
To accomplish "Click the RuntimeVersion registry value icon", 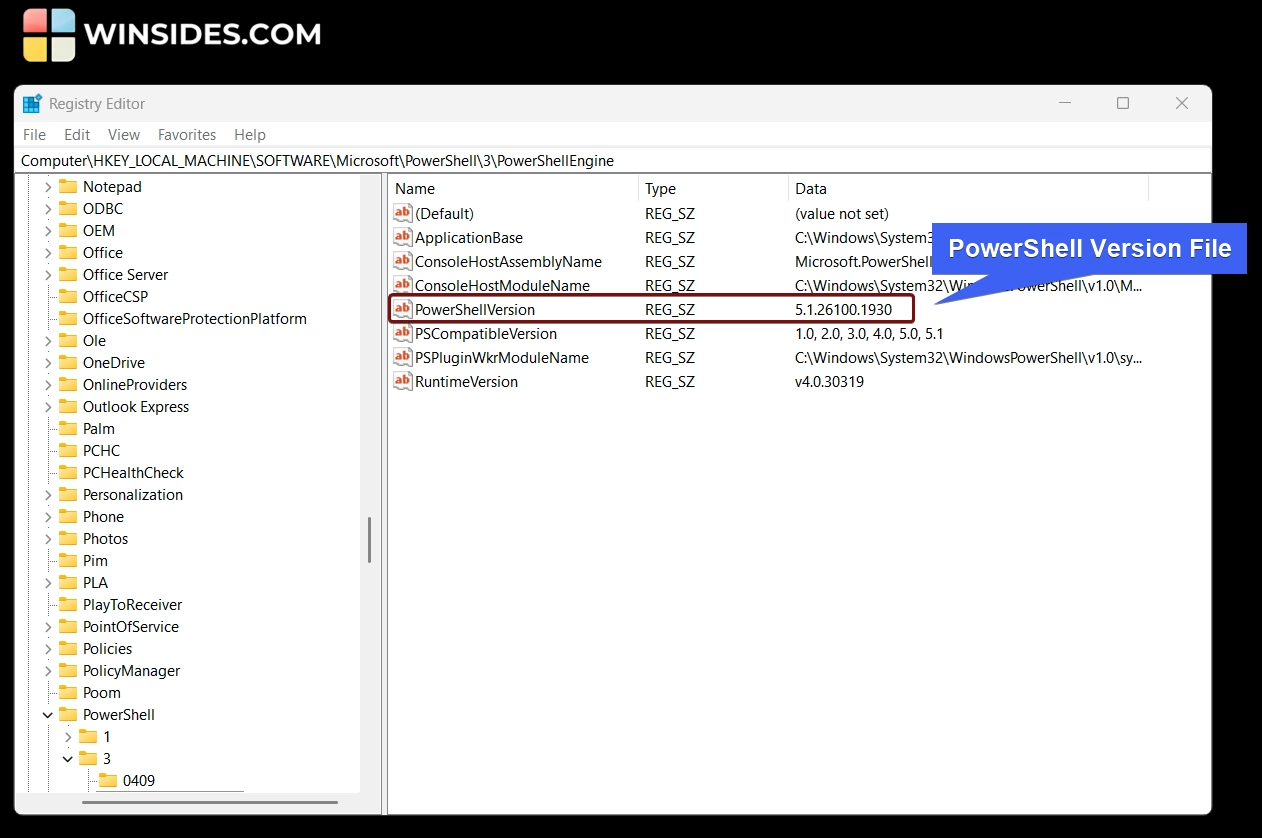I will click(403, 382).
